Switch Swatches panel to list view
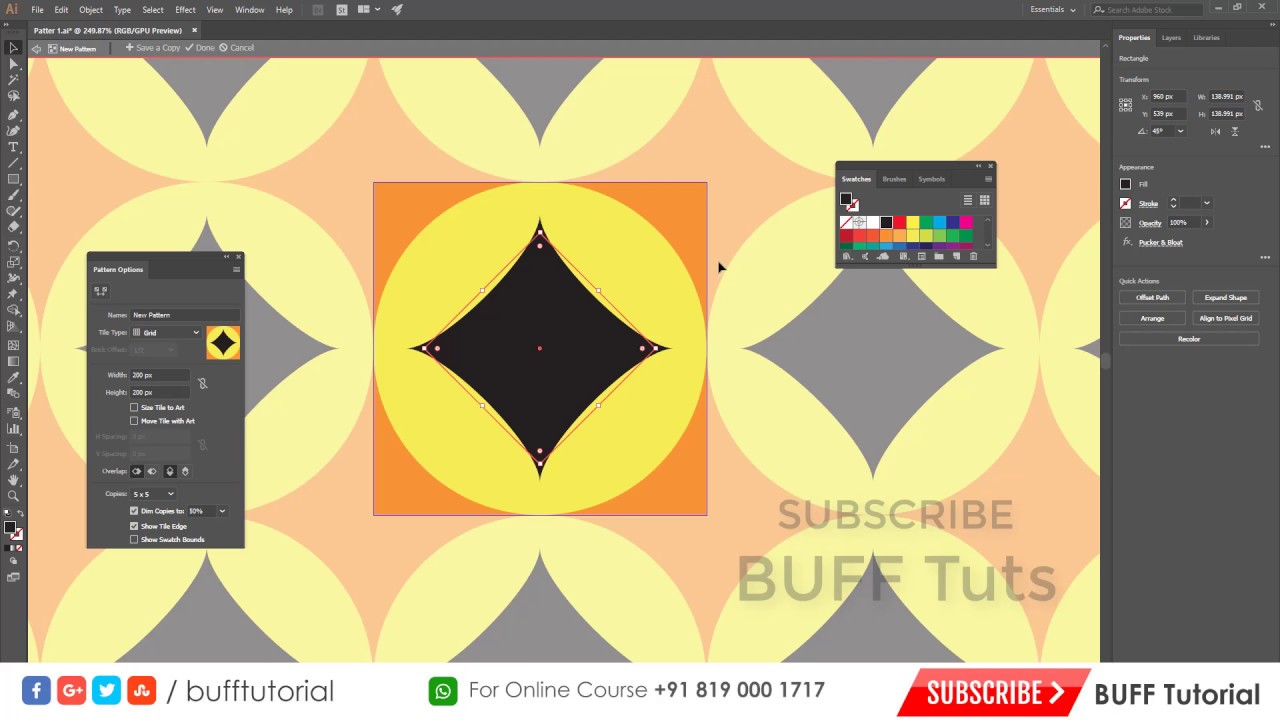Viewport: 1280px width, 720px height. [967, 200]
